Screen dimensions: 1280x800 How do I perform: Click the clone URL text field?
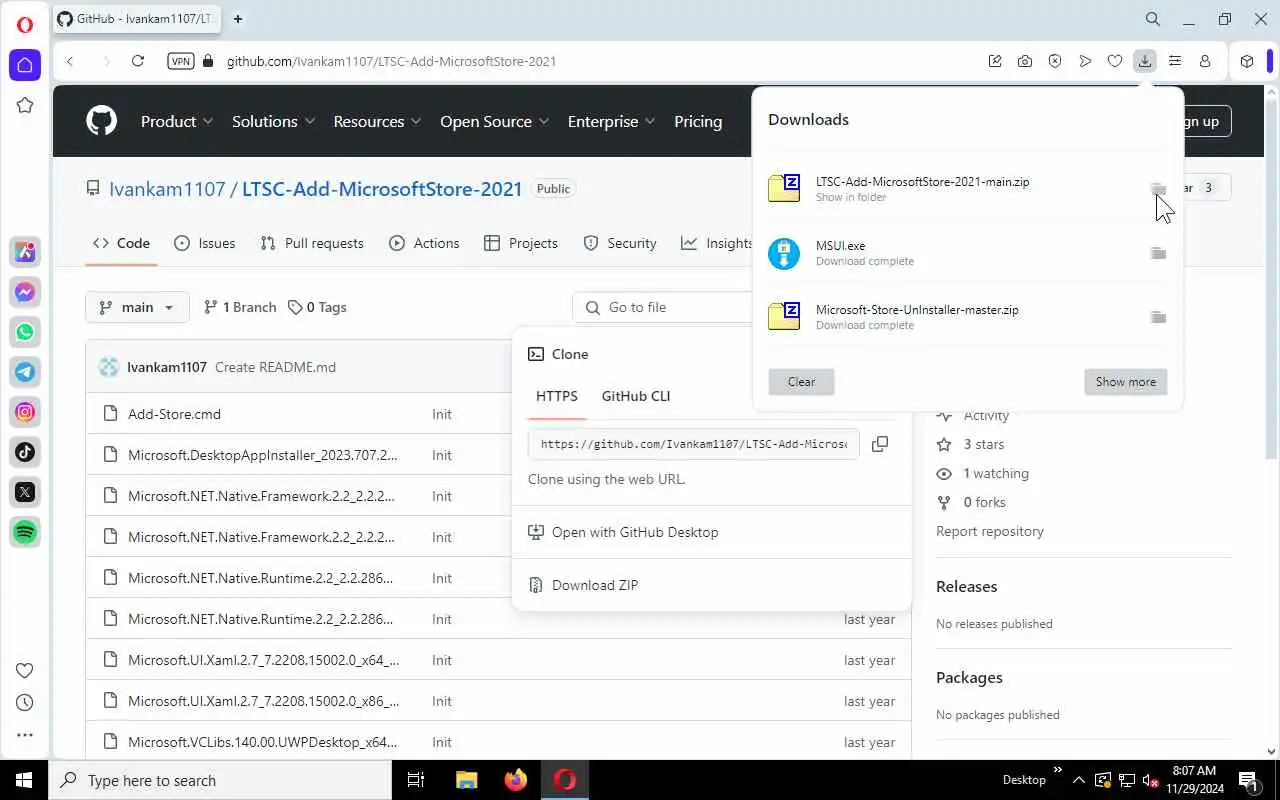click(x=693, y=444)
